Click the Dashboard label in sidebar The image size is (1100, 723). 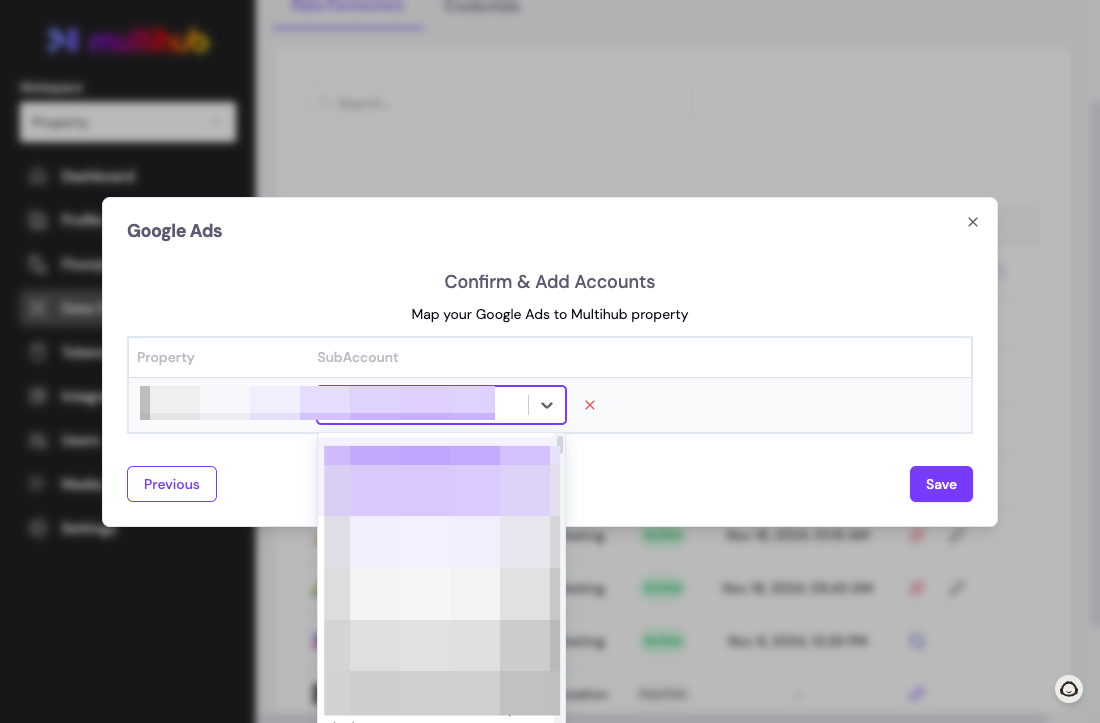click(x=98, y=176)
